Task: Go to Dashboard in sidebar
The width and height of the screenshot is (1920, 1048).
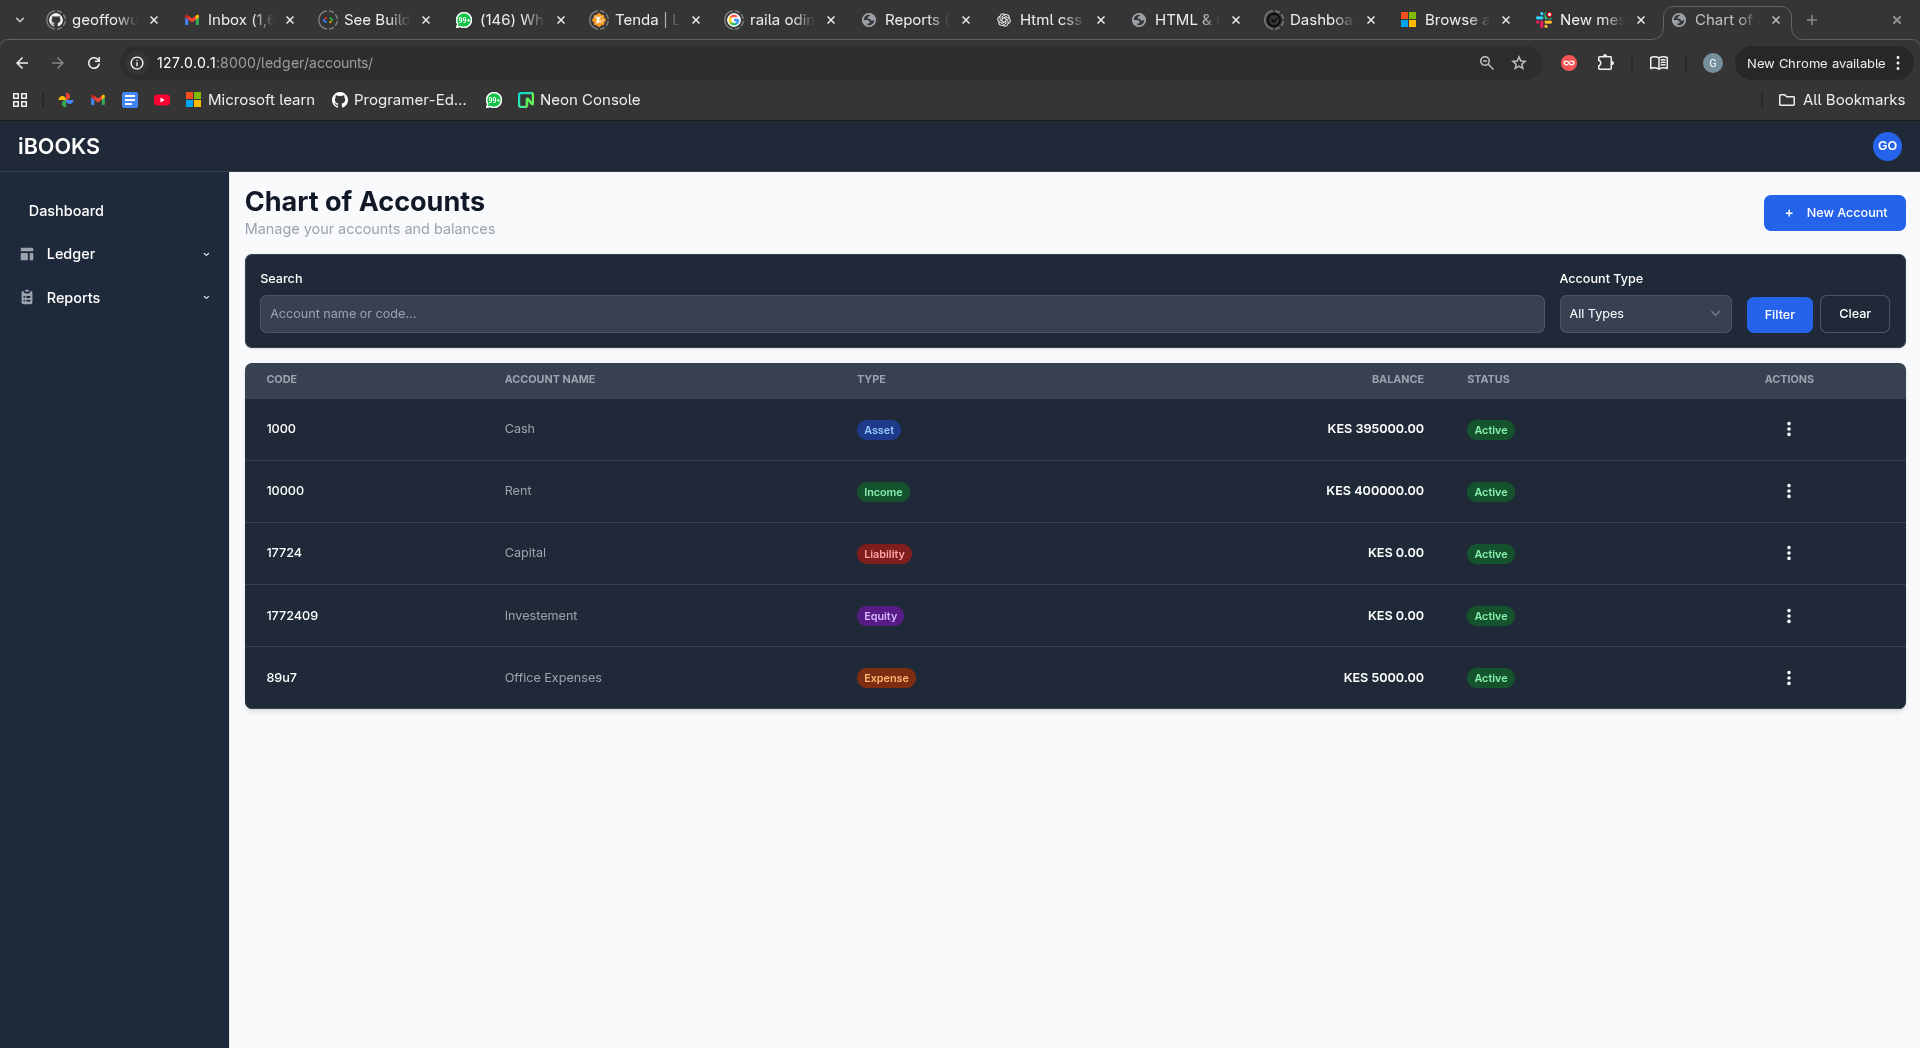Action: 66,211
